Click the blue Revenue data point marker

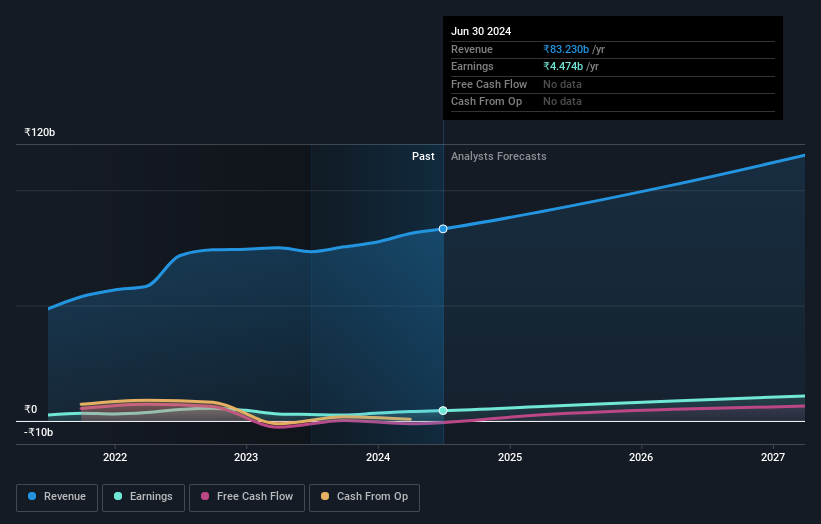coord(443,229)
